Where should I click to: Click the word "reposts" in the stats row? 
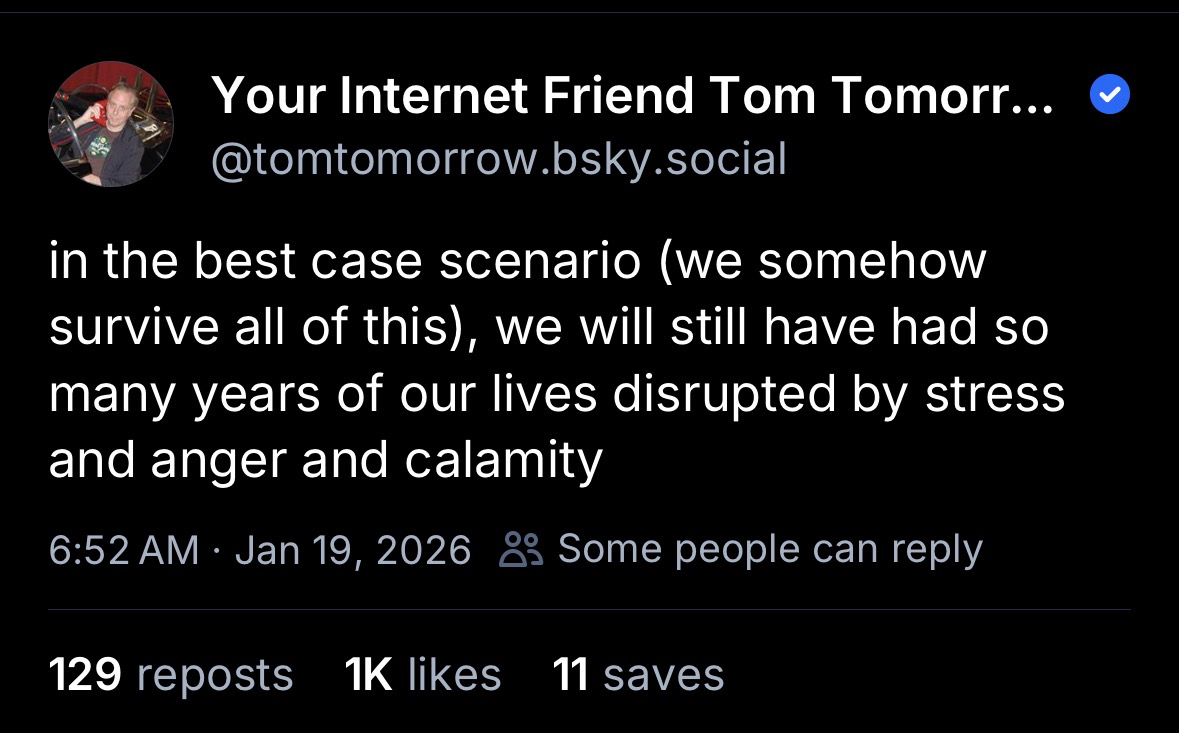[214, 676]
